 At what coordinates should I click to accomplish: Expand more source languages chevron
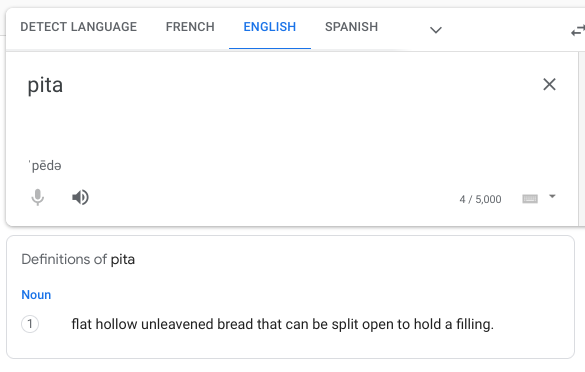[x=436, y=30]
